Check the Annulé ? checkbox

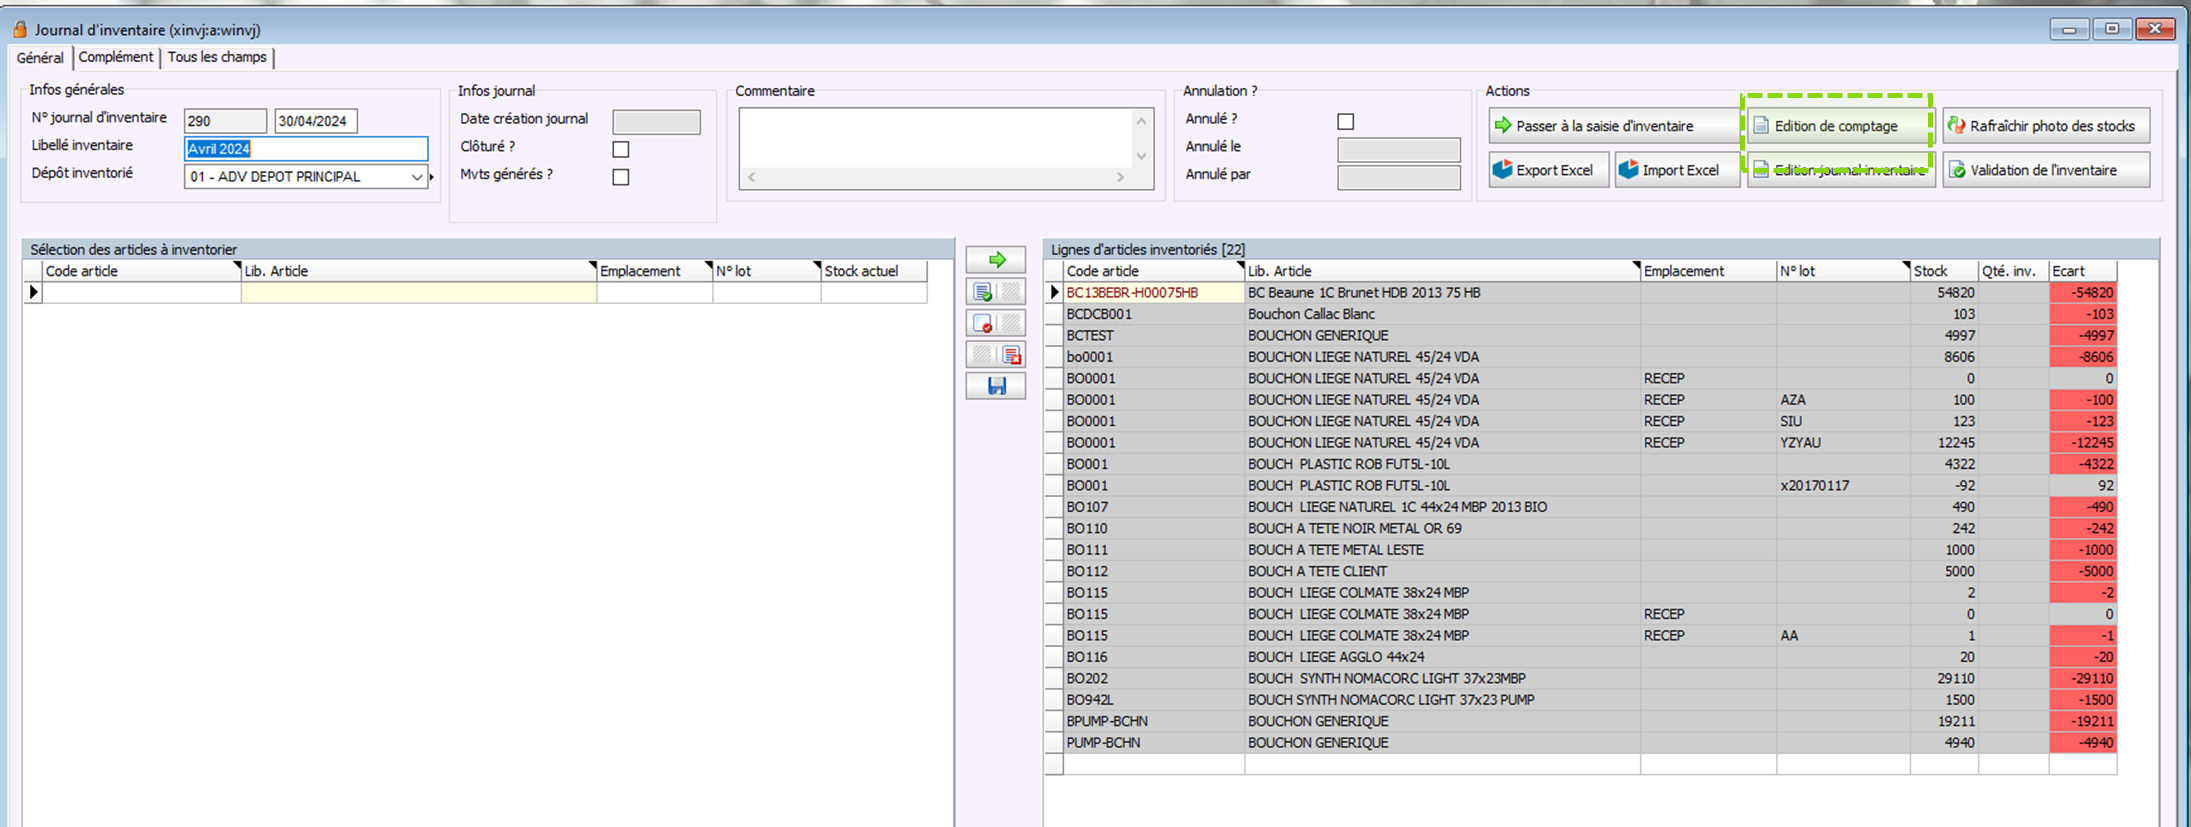1346,121
